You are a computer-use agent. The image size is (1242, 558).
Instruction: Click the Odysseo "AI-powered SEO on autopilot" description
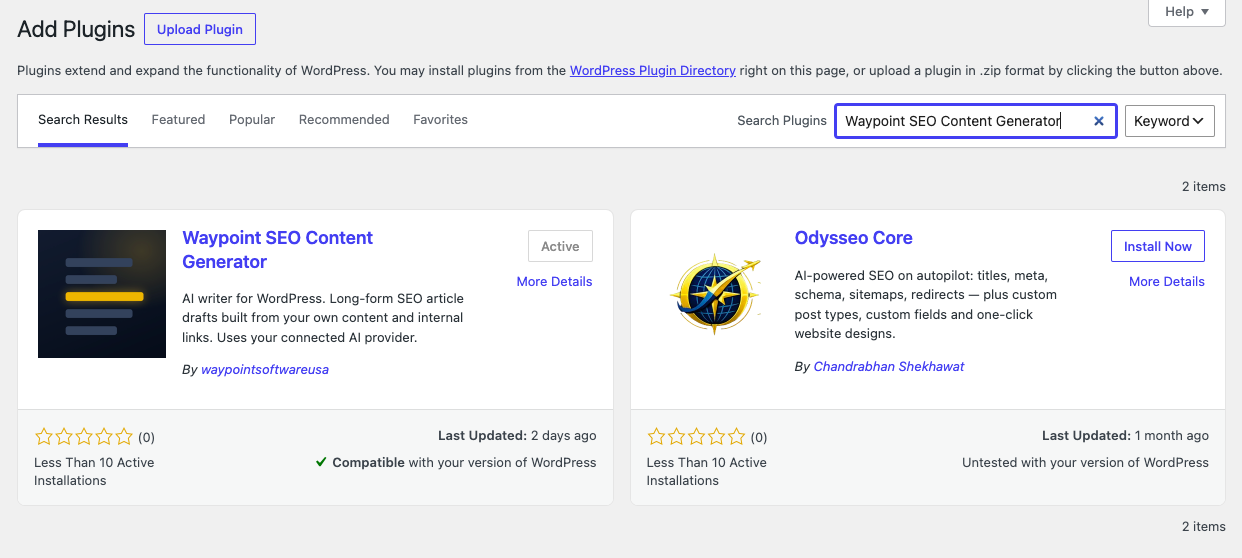926,304
